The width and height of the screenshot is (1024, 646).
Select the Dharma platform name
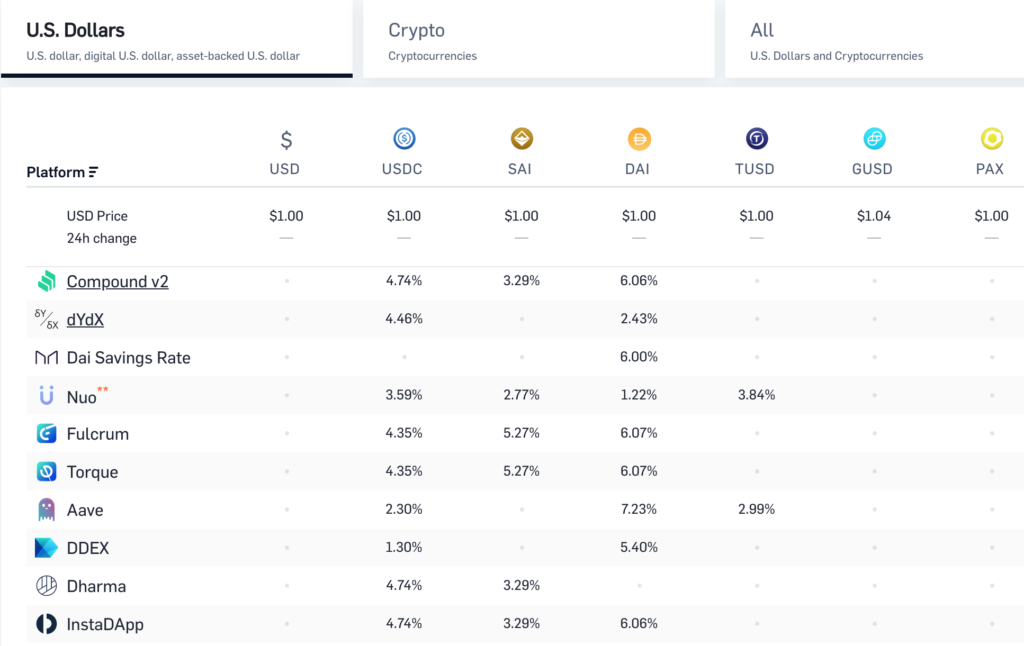tap(97, 586)
